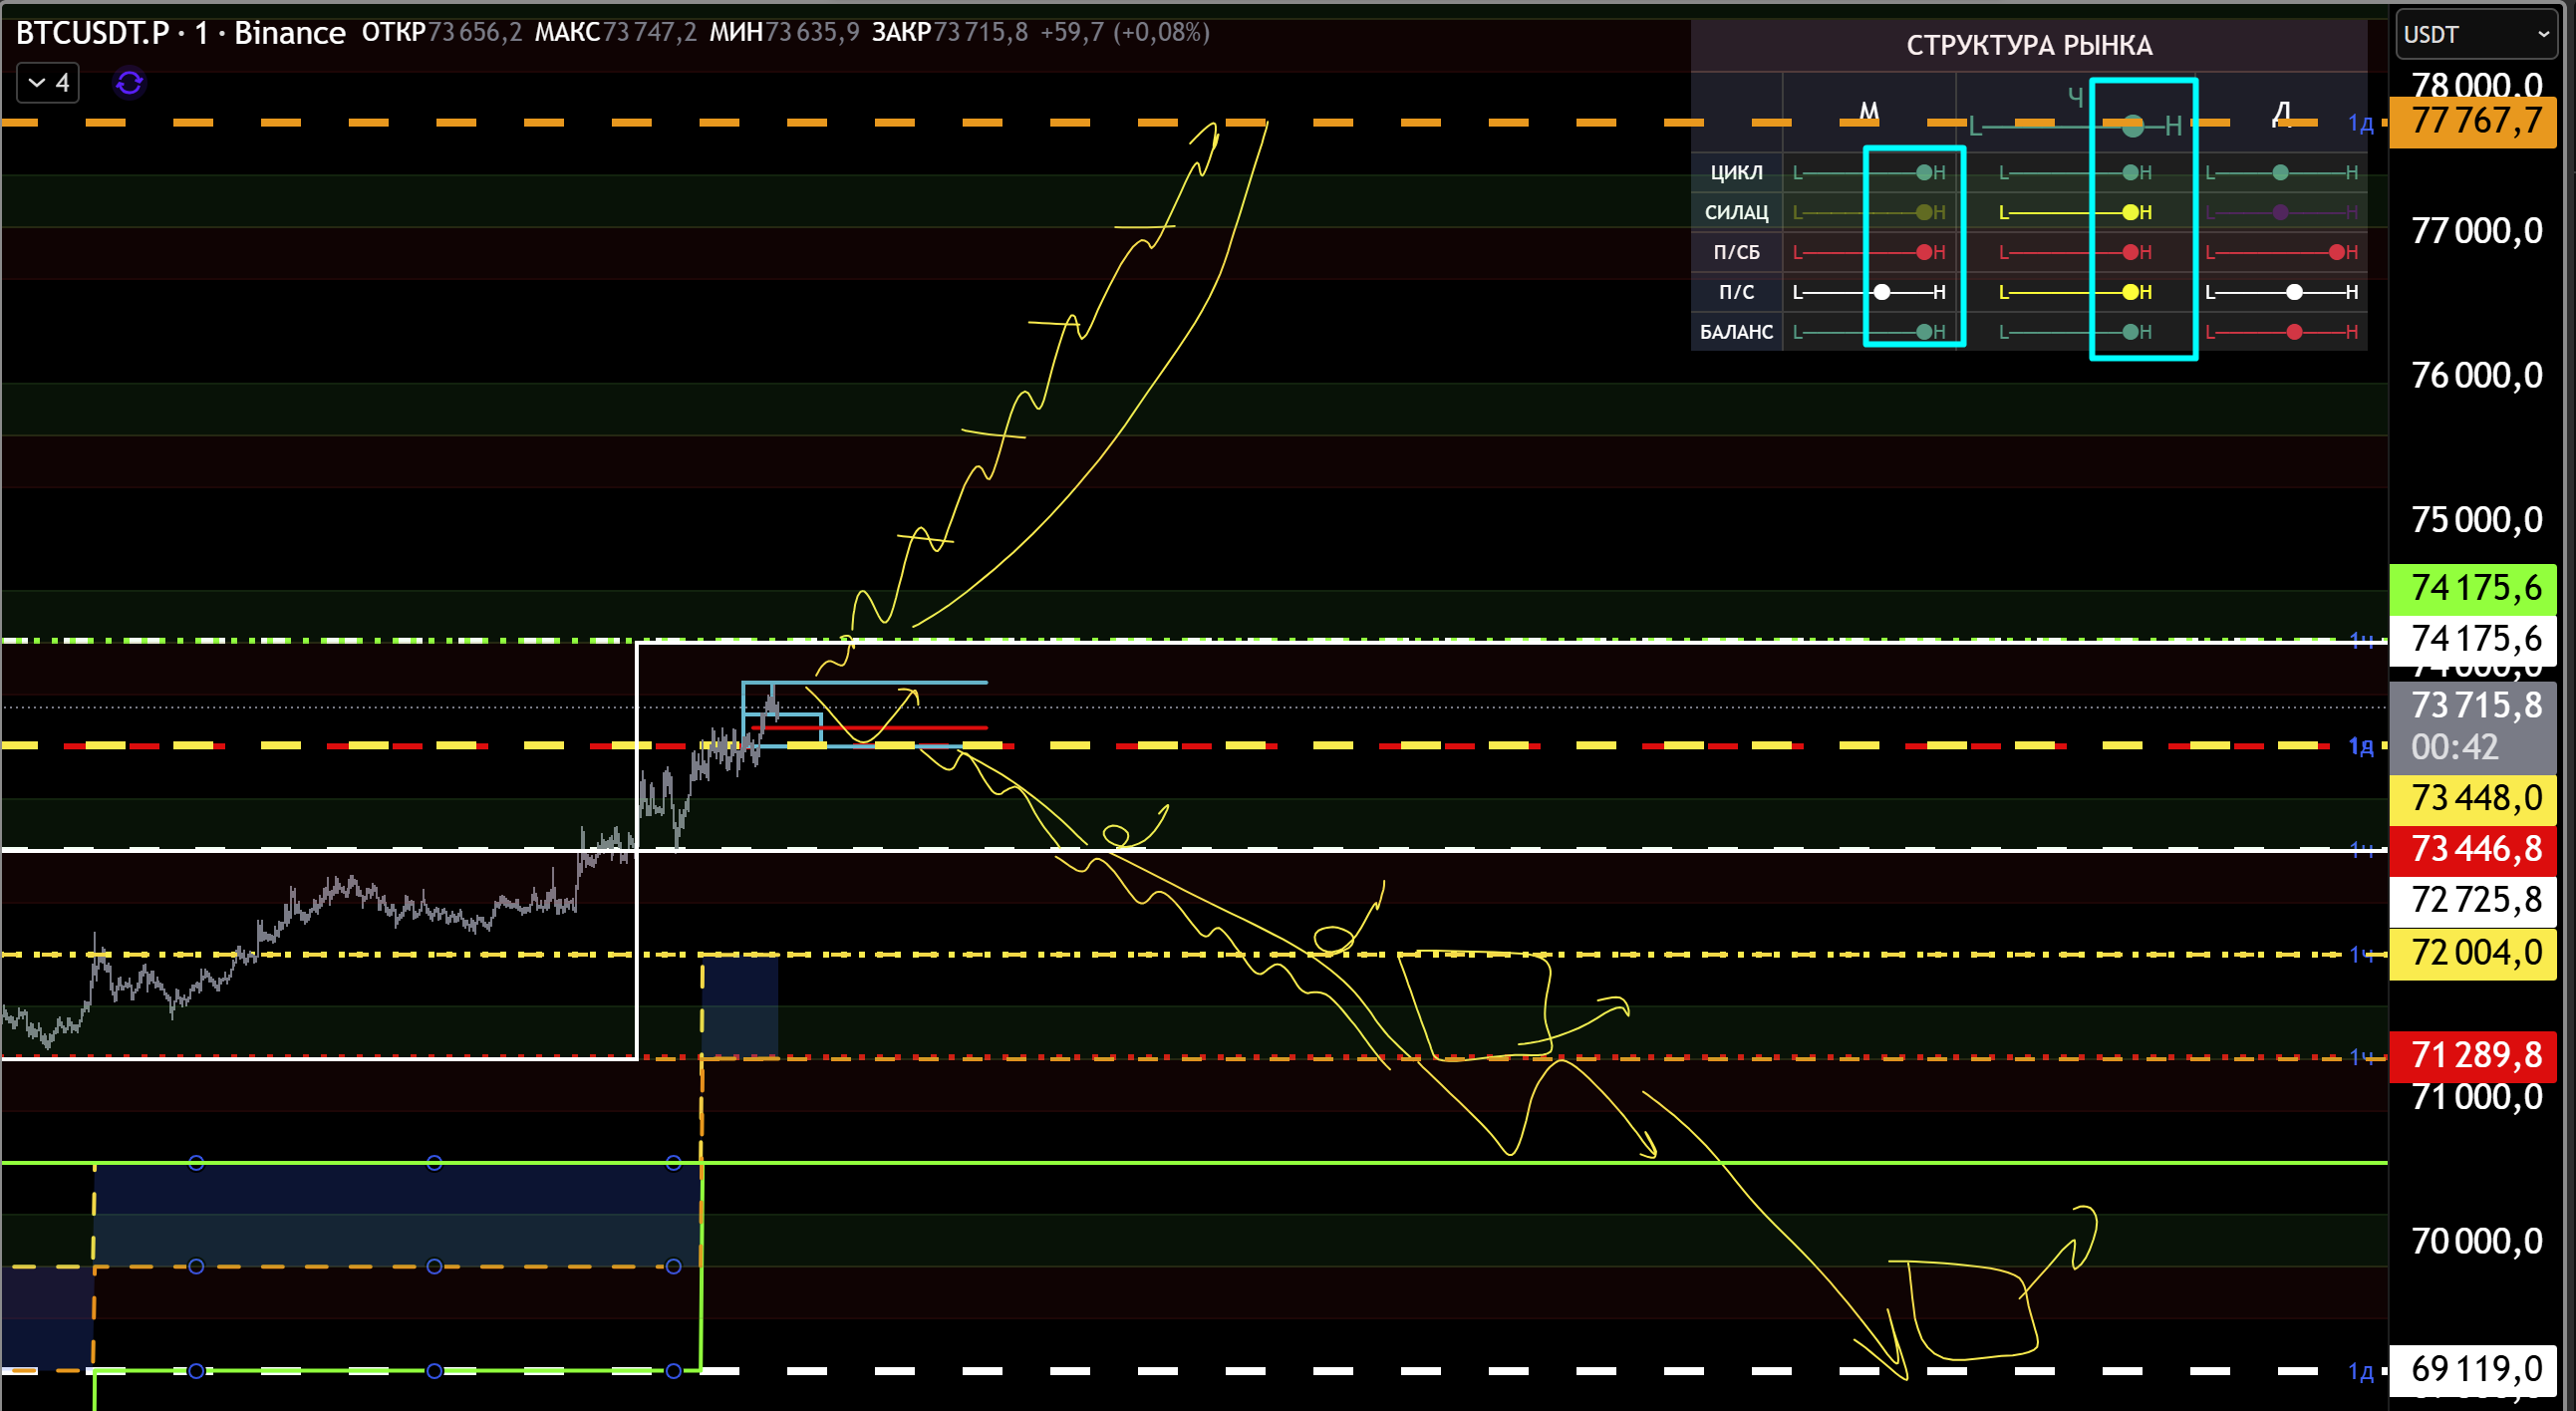The width and height of the screenshot is (2576, 1411).
Task: Click the purple sync refresh icon
Action: pos(129,82)
